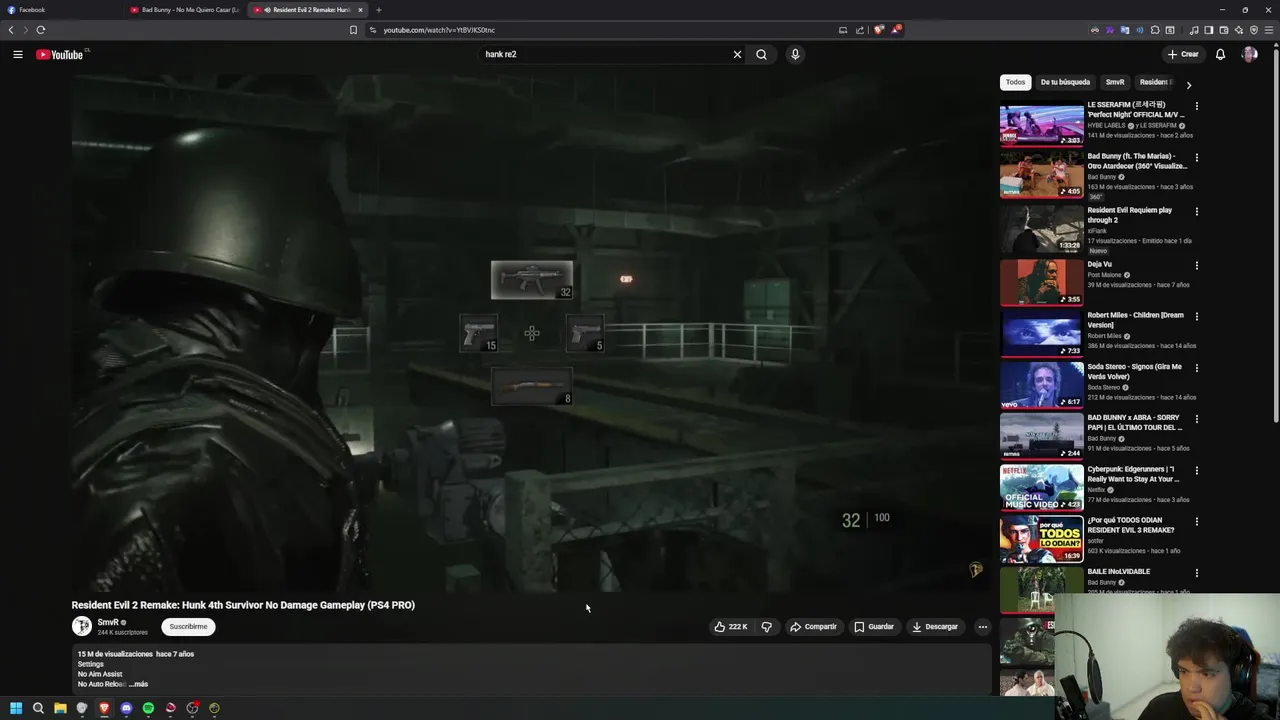Open Brave VPN shield icon

[1254, 30]
